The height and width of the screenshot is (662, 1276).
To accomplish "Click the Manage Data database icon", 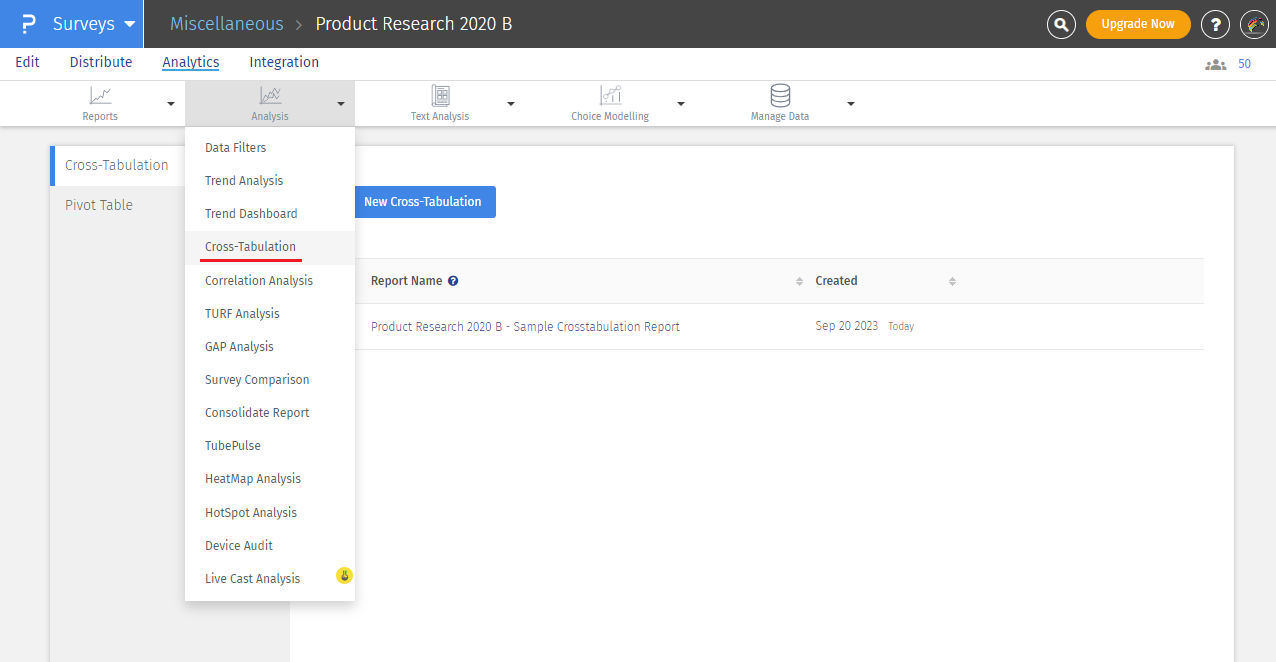I will 780,96.
